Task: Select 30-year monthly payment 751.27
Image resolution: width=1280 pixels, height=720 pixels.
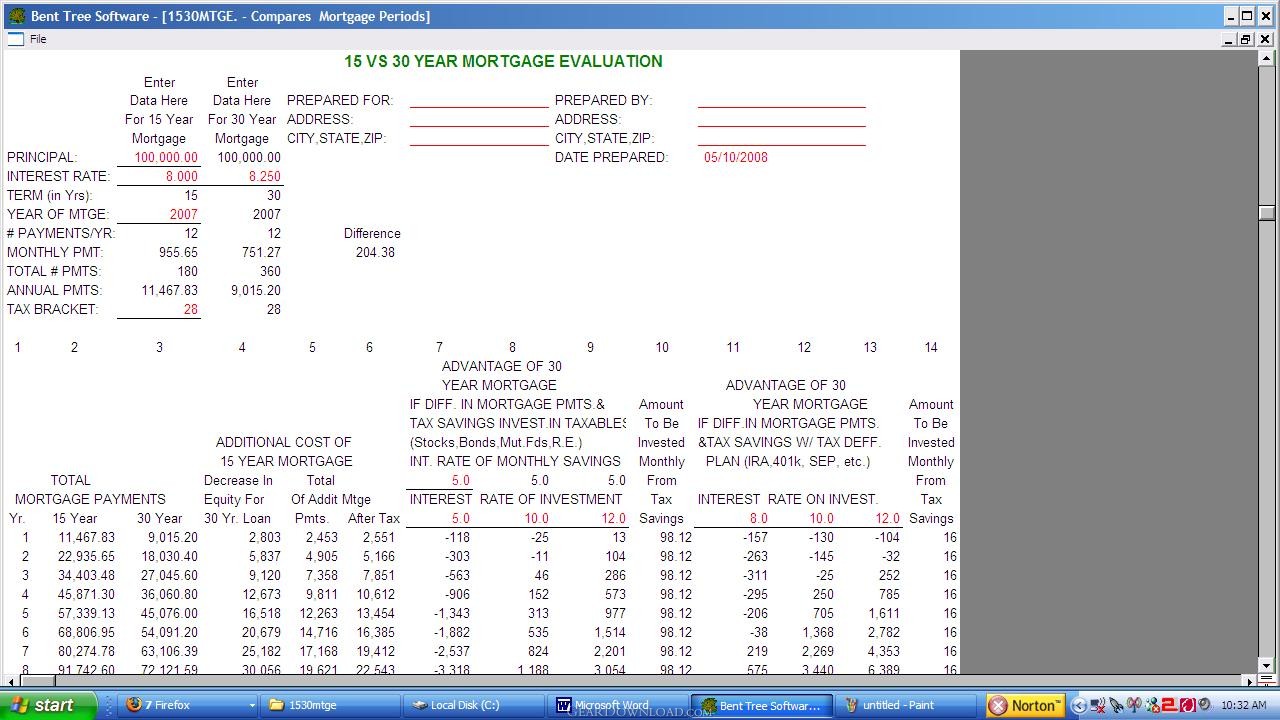Action: (261, 252)
